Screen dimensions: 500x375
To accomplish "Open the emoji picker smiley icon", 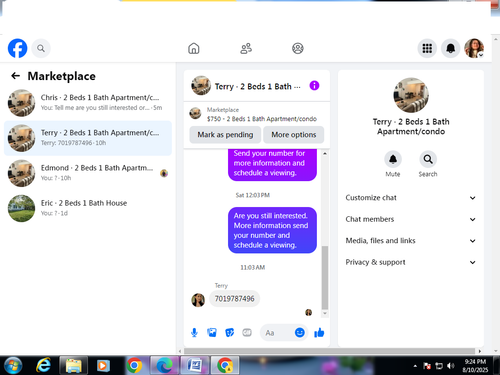I will (x=300, y=332).
